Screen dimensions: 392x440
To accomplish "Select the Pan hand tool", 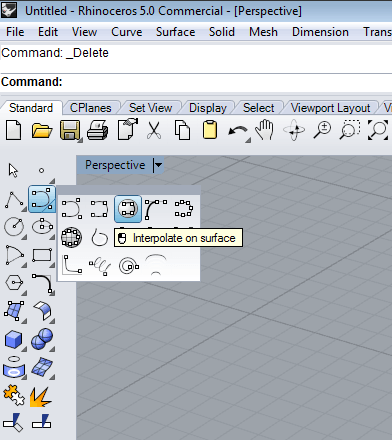I will 265,130.
